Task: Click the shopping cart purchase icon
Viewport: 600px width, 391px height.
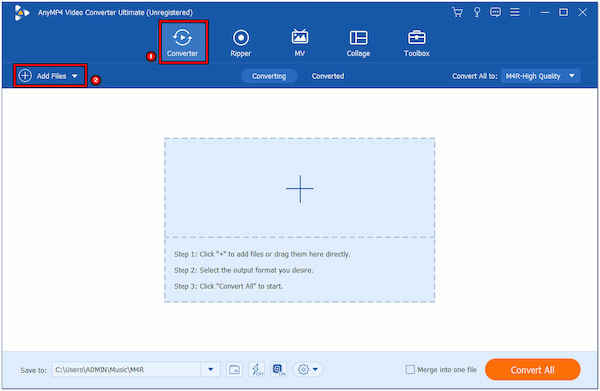Action: [x=457, y=12]
